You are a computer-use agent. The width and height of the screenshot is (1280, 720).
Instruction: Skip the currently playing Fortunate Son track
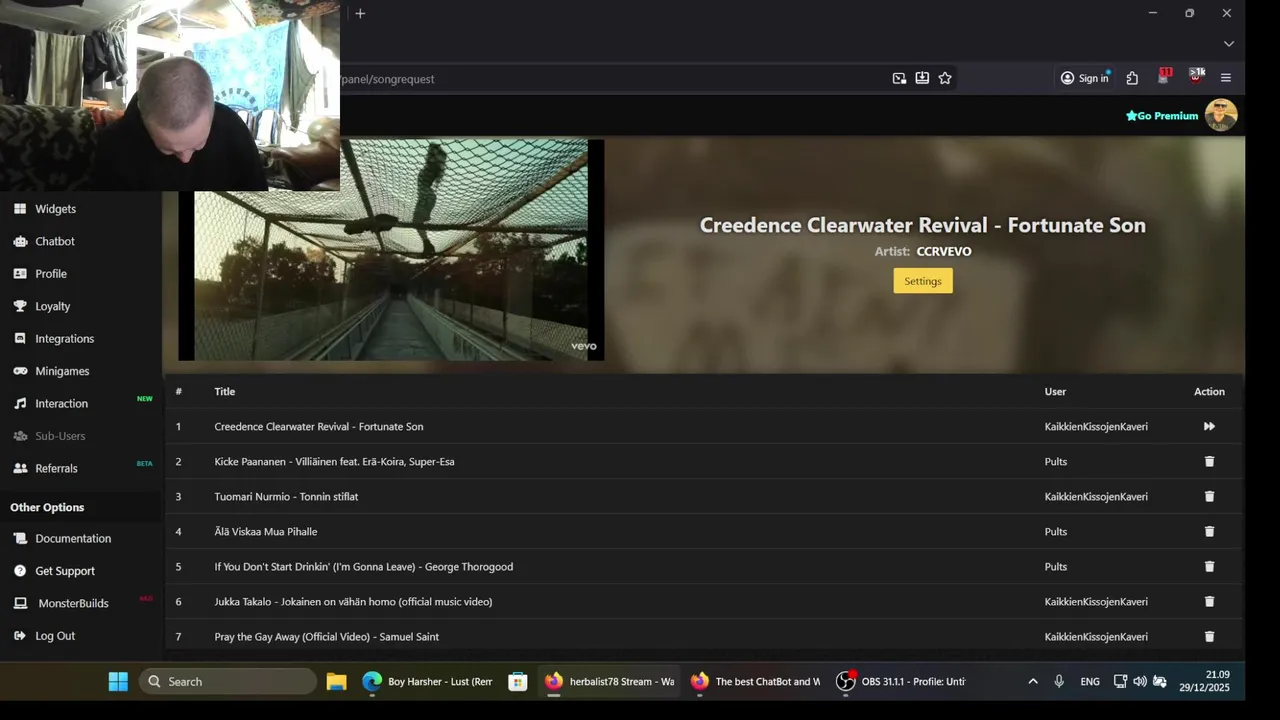tap(1209, 426)
